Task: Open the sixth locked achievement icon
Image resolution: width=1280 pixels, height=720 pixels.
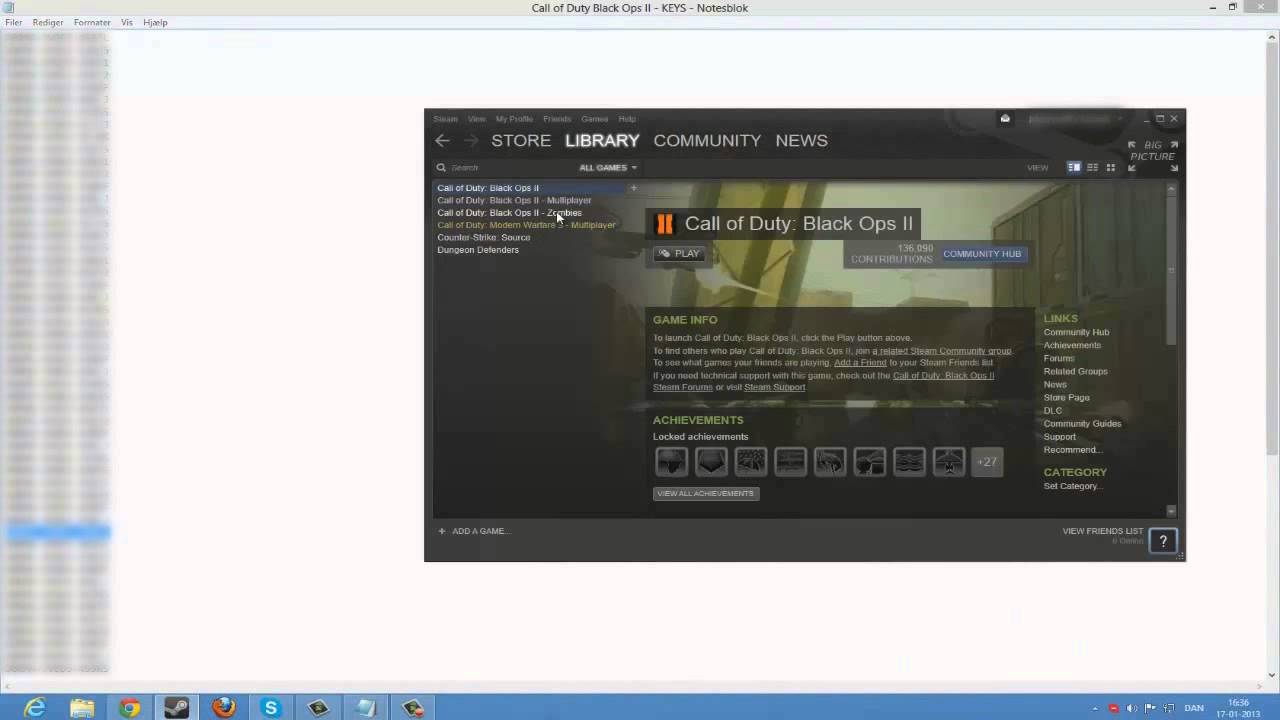Action: [870, 462]
